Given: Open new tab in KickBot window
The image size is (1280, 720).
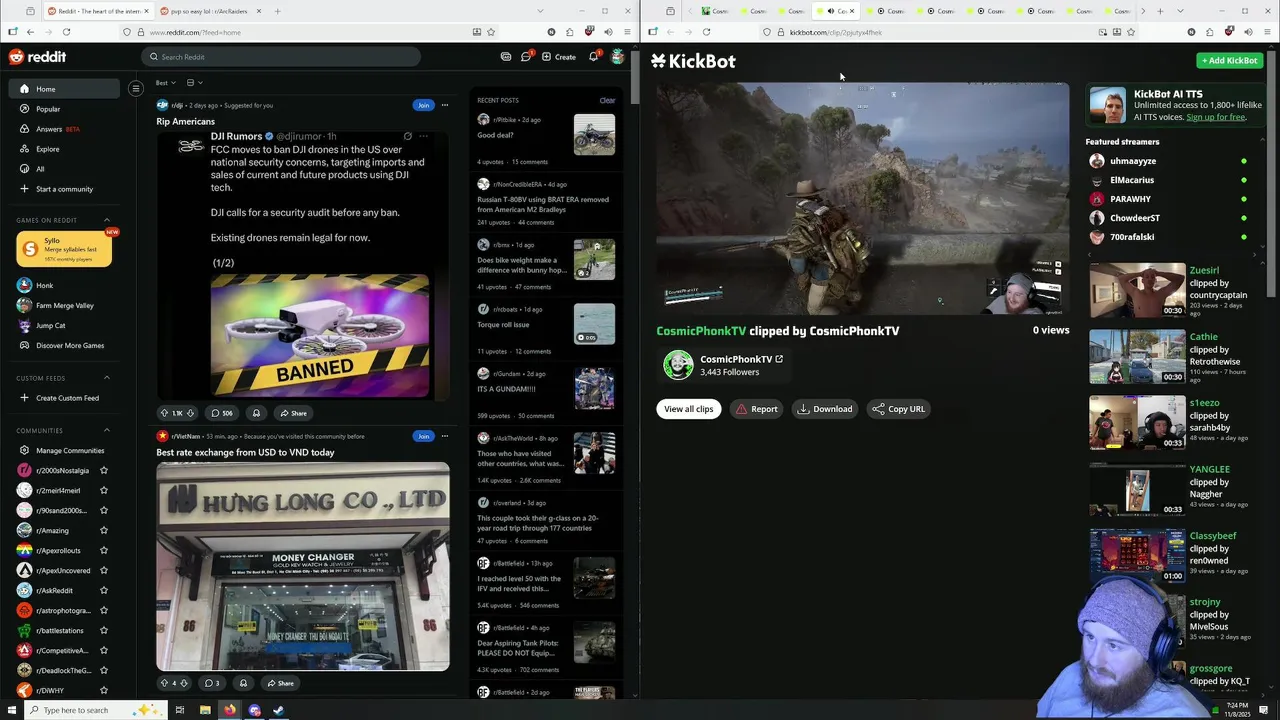Looking at the screenshot, I should [x=1160, y=11].
